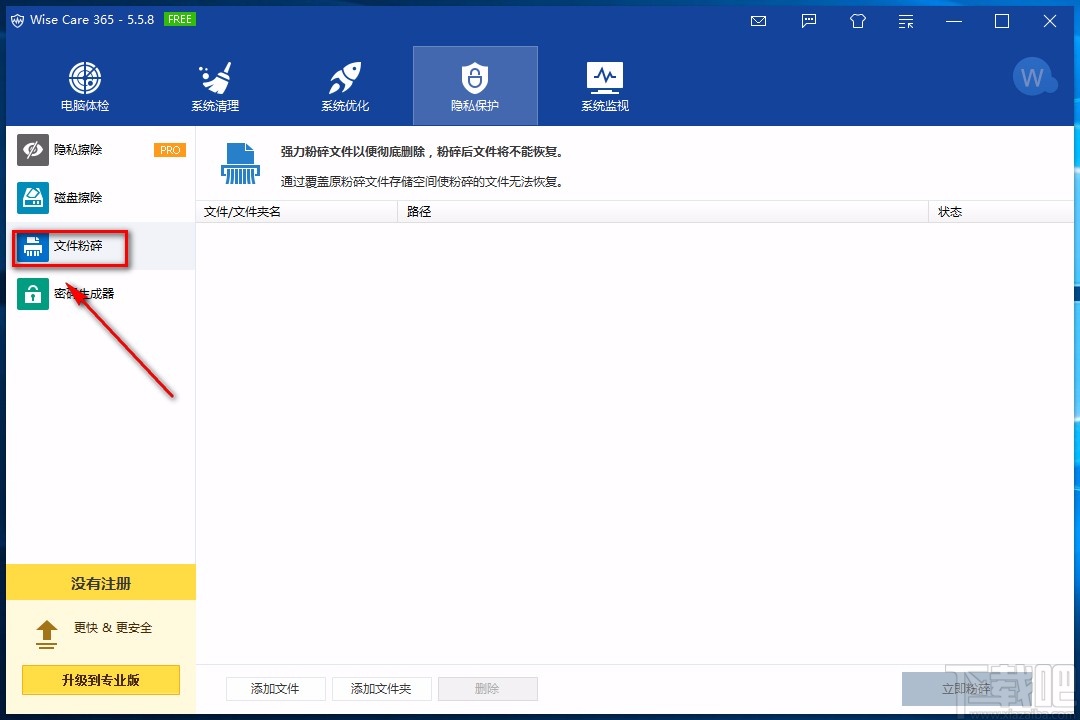Click the 添加文件夹 button
The width and height of the screenshot is (1080, 720).
[x=382, y=688]
